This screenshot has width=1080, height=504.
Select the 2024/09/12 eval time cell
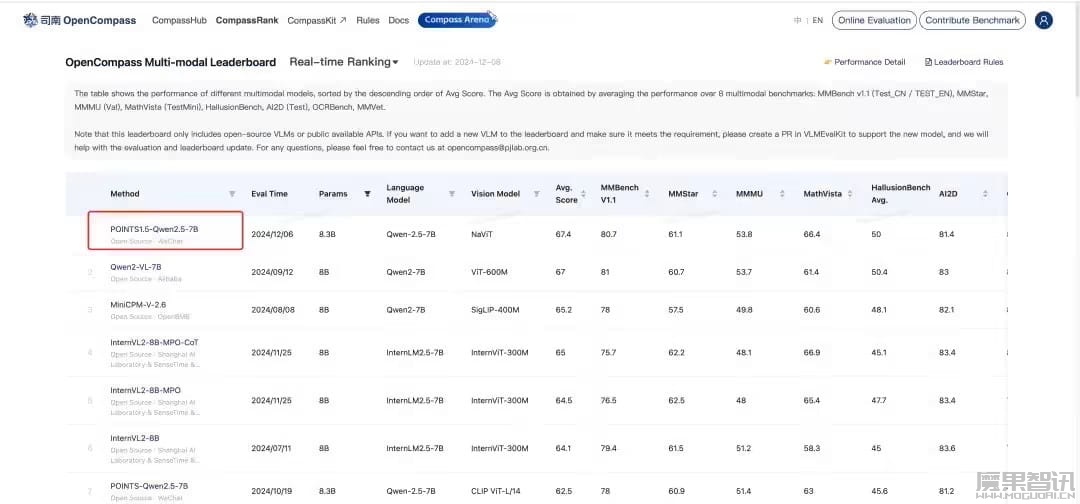coord(272,272)
